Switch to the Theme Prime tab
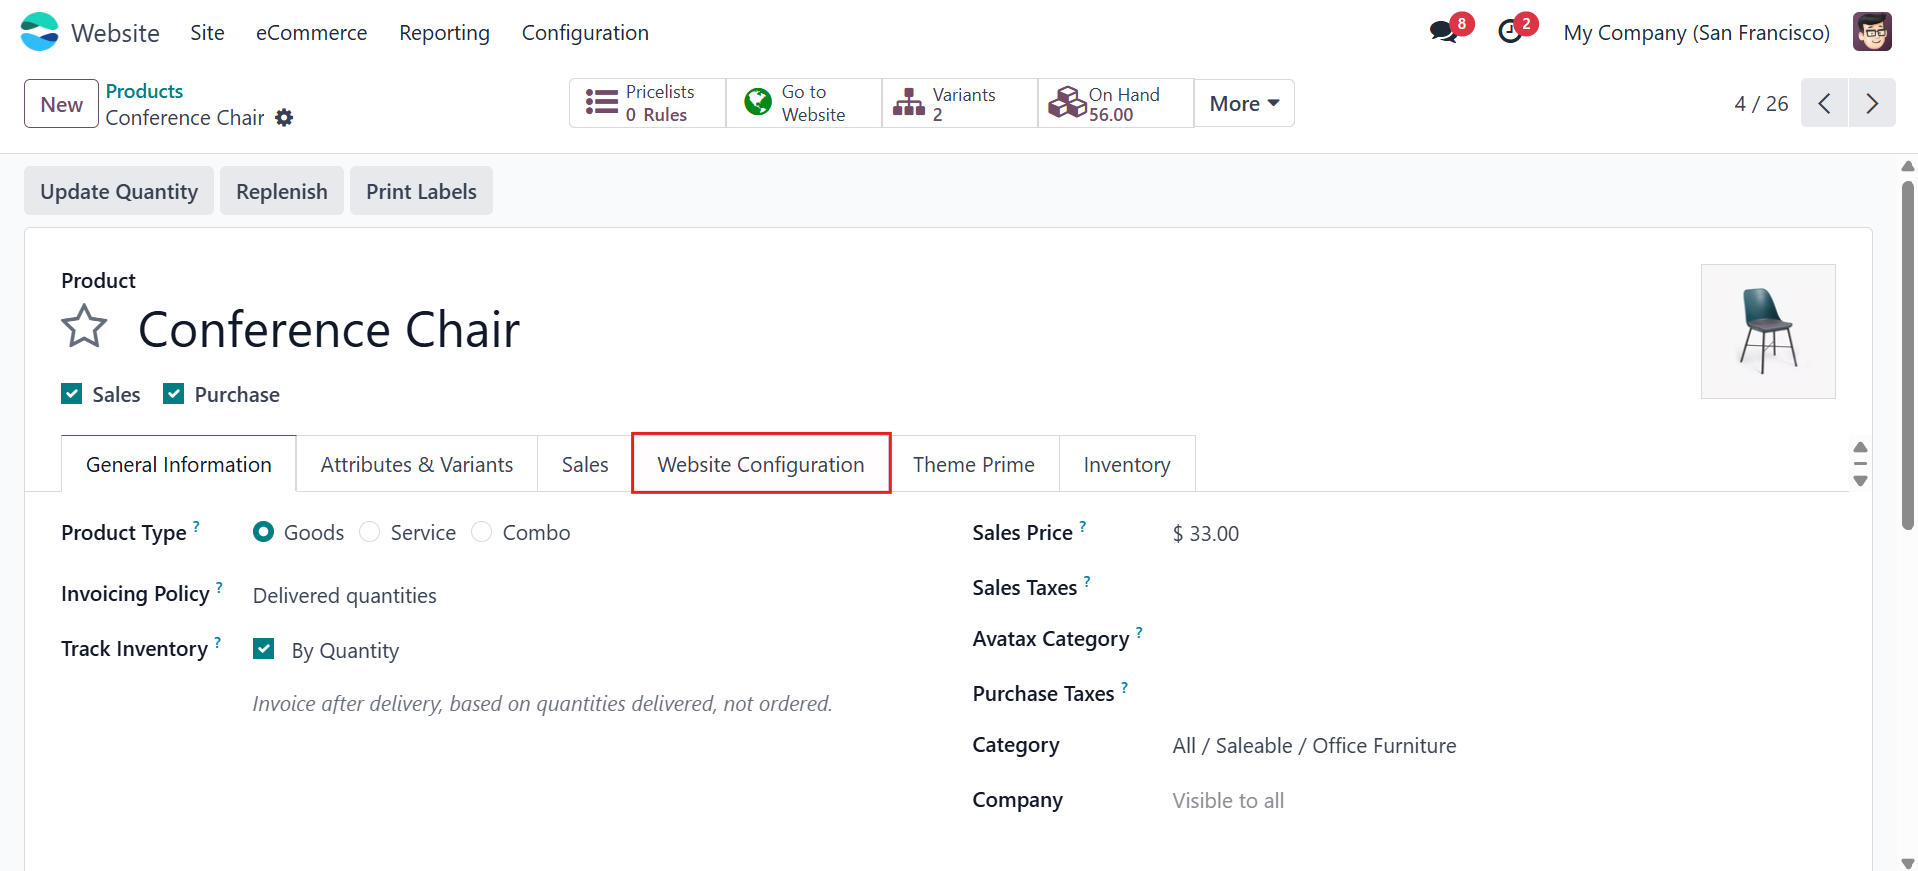Image resolution: width=1918 pixels, height=871 pixels. pos(974,464)
